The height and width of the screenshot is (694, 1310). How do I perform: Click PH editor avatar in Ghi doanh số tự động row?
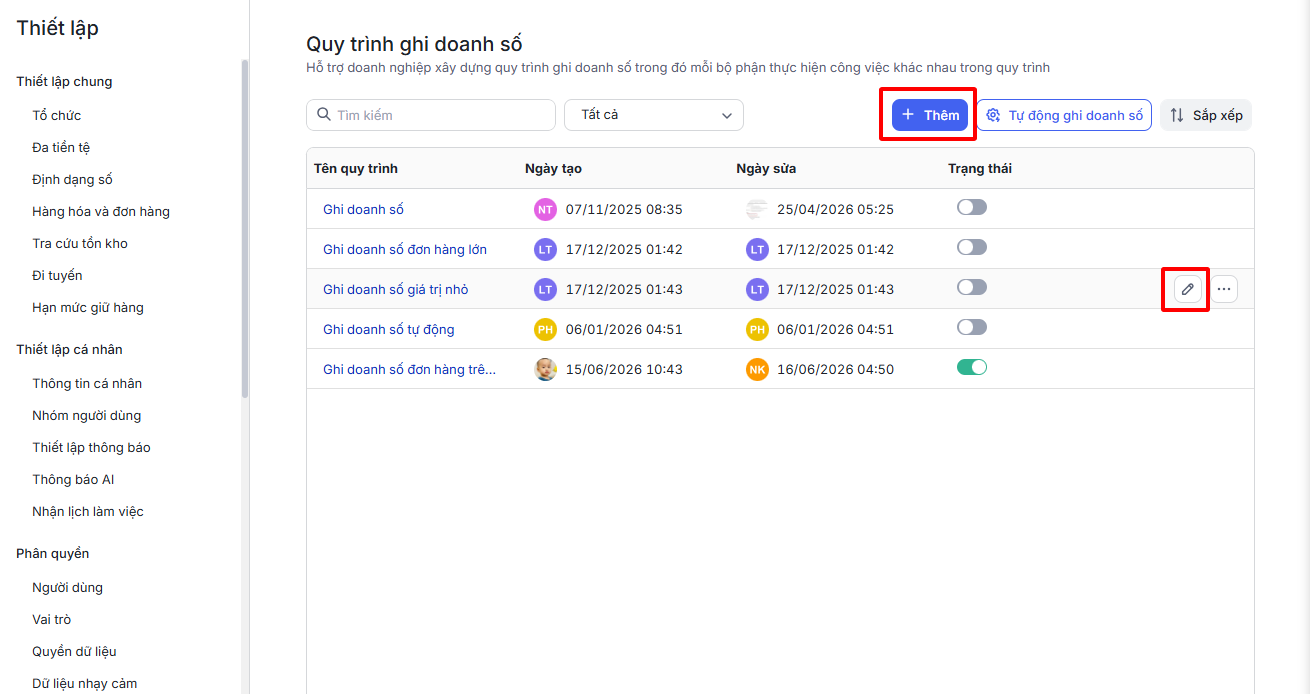pos(757,329)
